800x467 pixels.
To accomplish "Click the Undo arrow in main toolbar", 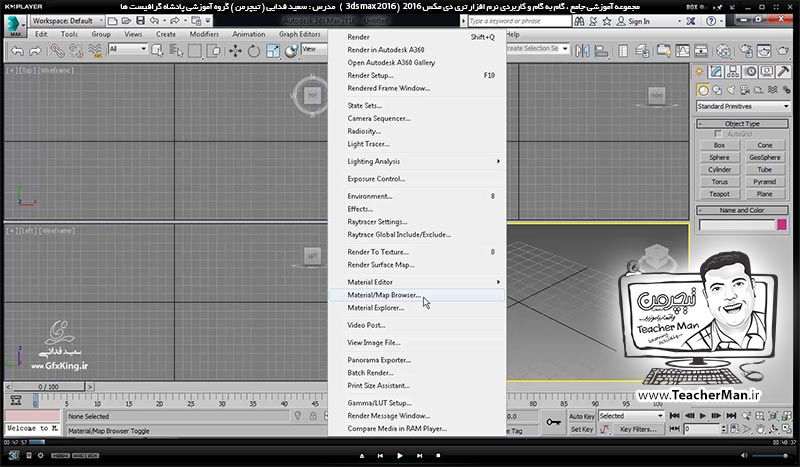I will [17, 51].
